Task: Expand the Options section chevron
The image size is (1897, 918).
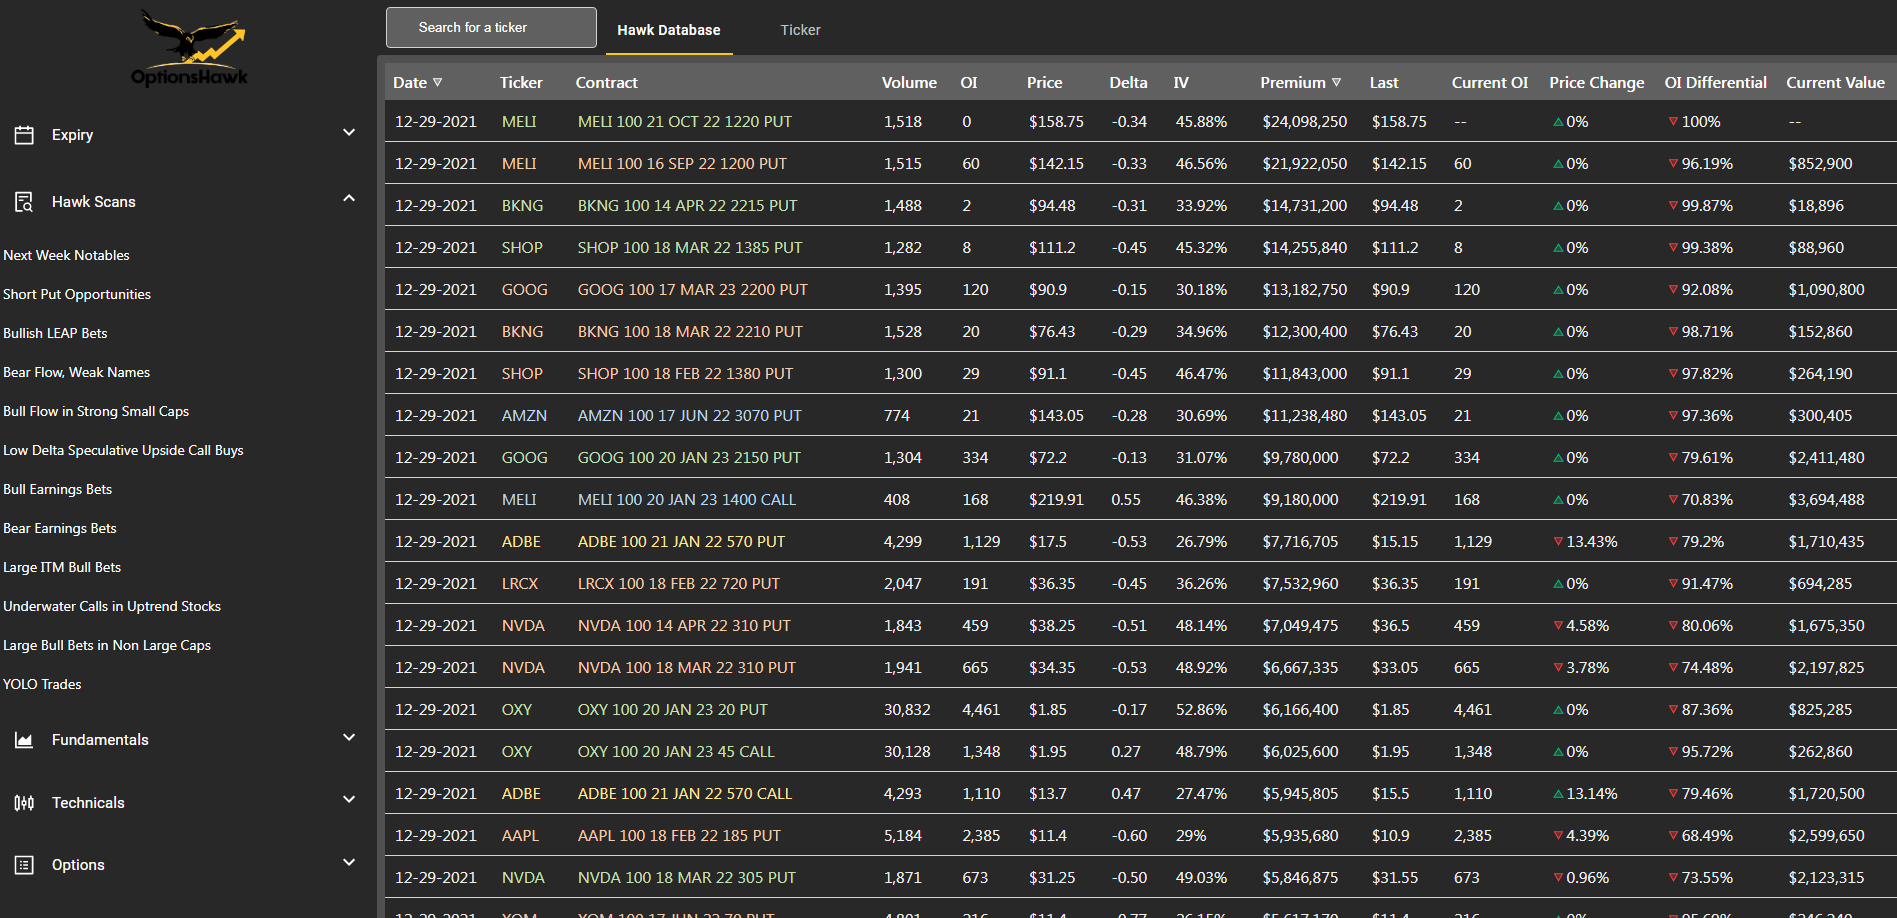Action: pos(349,862)
